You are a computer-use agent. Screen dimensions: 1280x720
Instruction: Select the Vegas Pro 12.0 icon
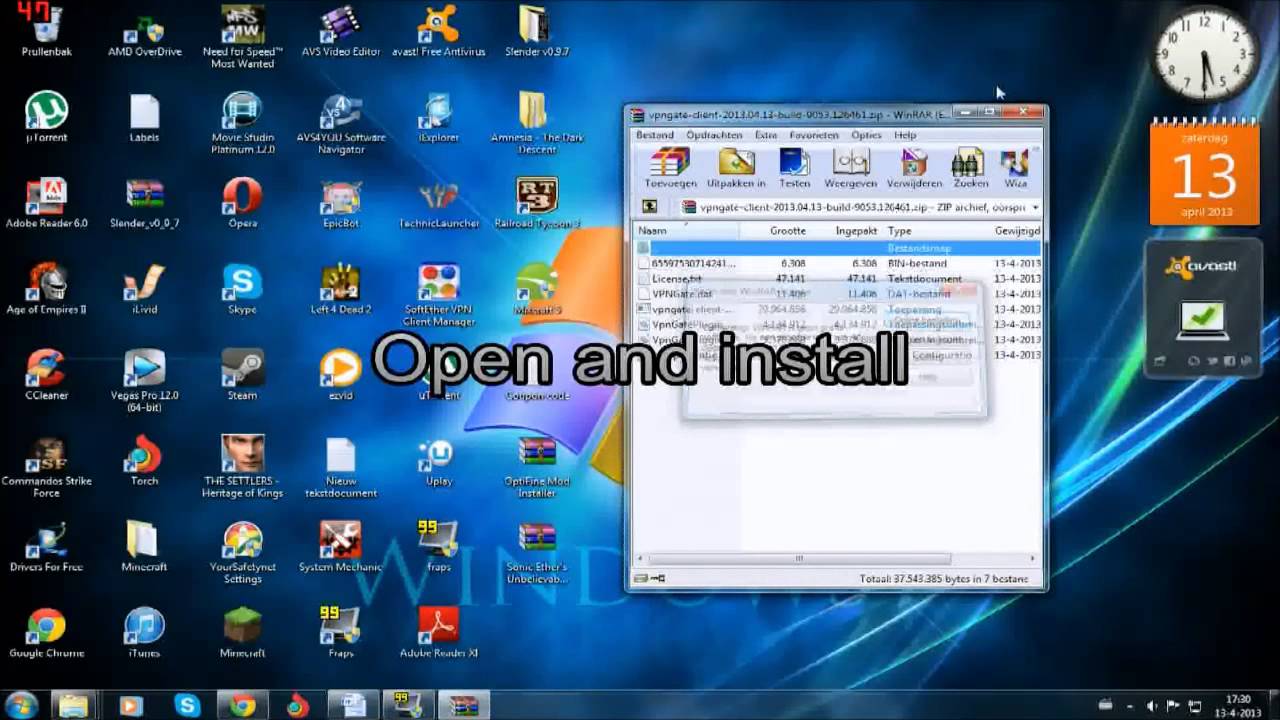tap(144, 381)
